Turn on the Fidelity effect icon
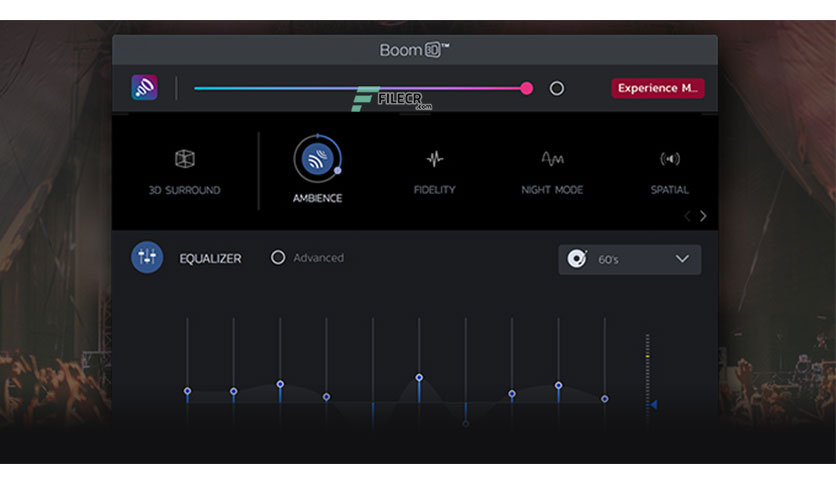 (435, 158)
